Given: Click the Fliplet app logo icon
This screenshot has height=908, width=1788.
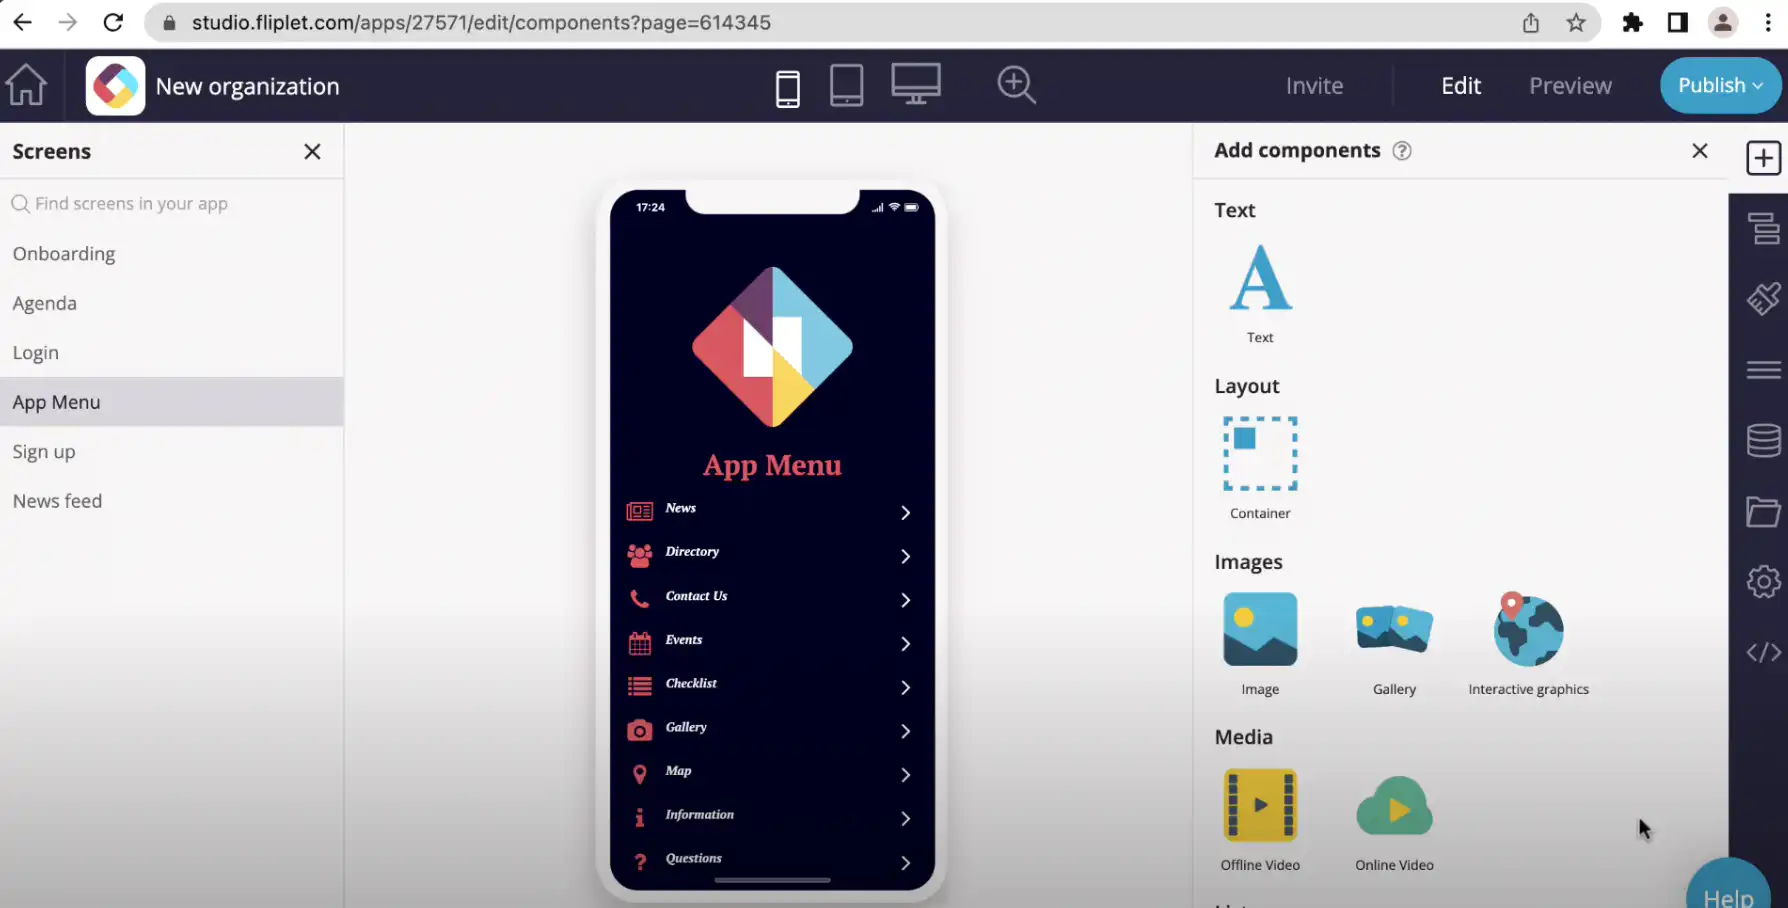Looking at the screenshot, I should [x=115, y=86].
